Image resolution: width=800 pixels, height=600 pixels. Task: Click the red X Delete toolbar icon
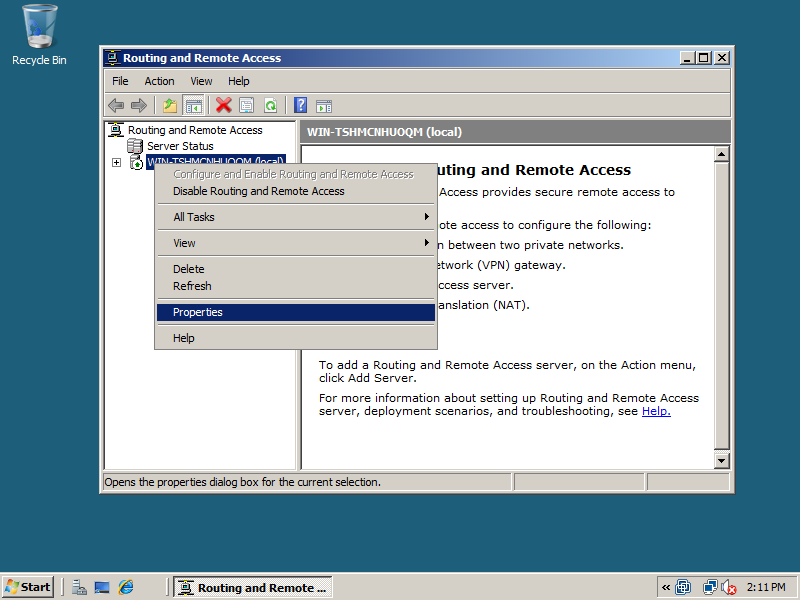point(223,106)
